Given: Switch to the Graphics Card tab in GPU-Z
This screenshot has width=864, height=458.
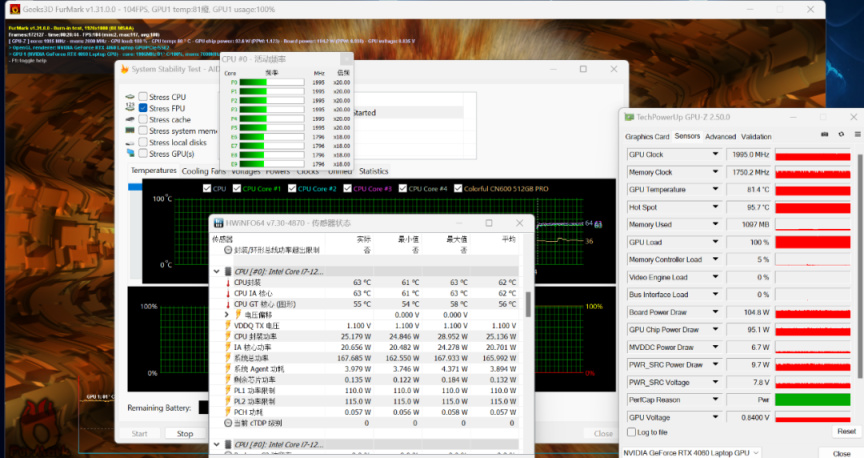Looking at the screenshot, I should (647, 136).
